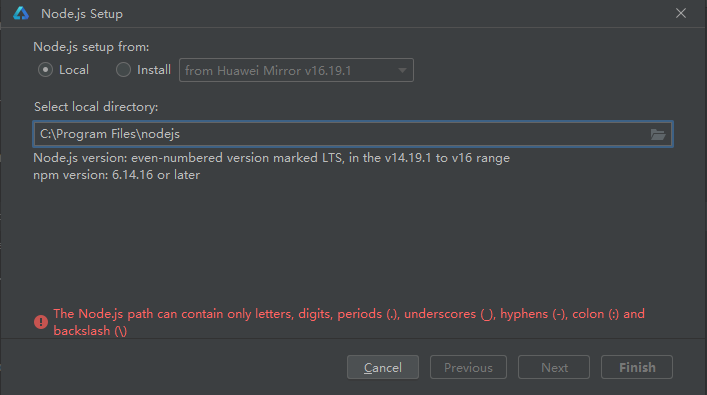Click the "Local" option label text
Screen dimensions: 707x395
click(x=74, y=70)
